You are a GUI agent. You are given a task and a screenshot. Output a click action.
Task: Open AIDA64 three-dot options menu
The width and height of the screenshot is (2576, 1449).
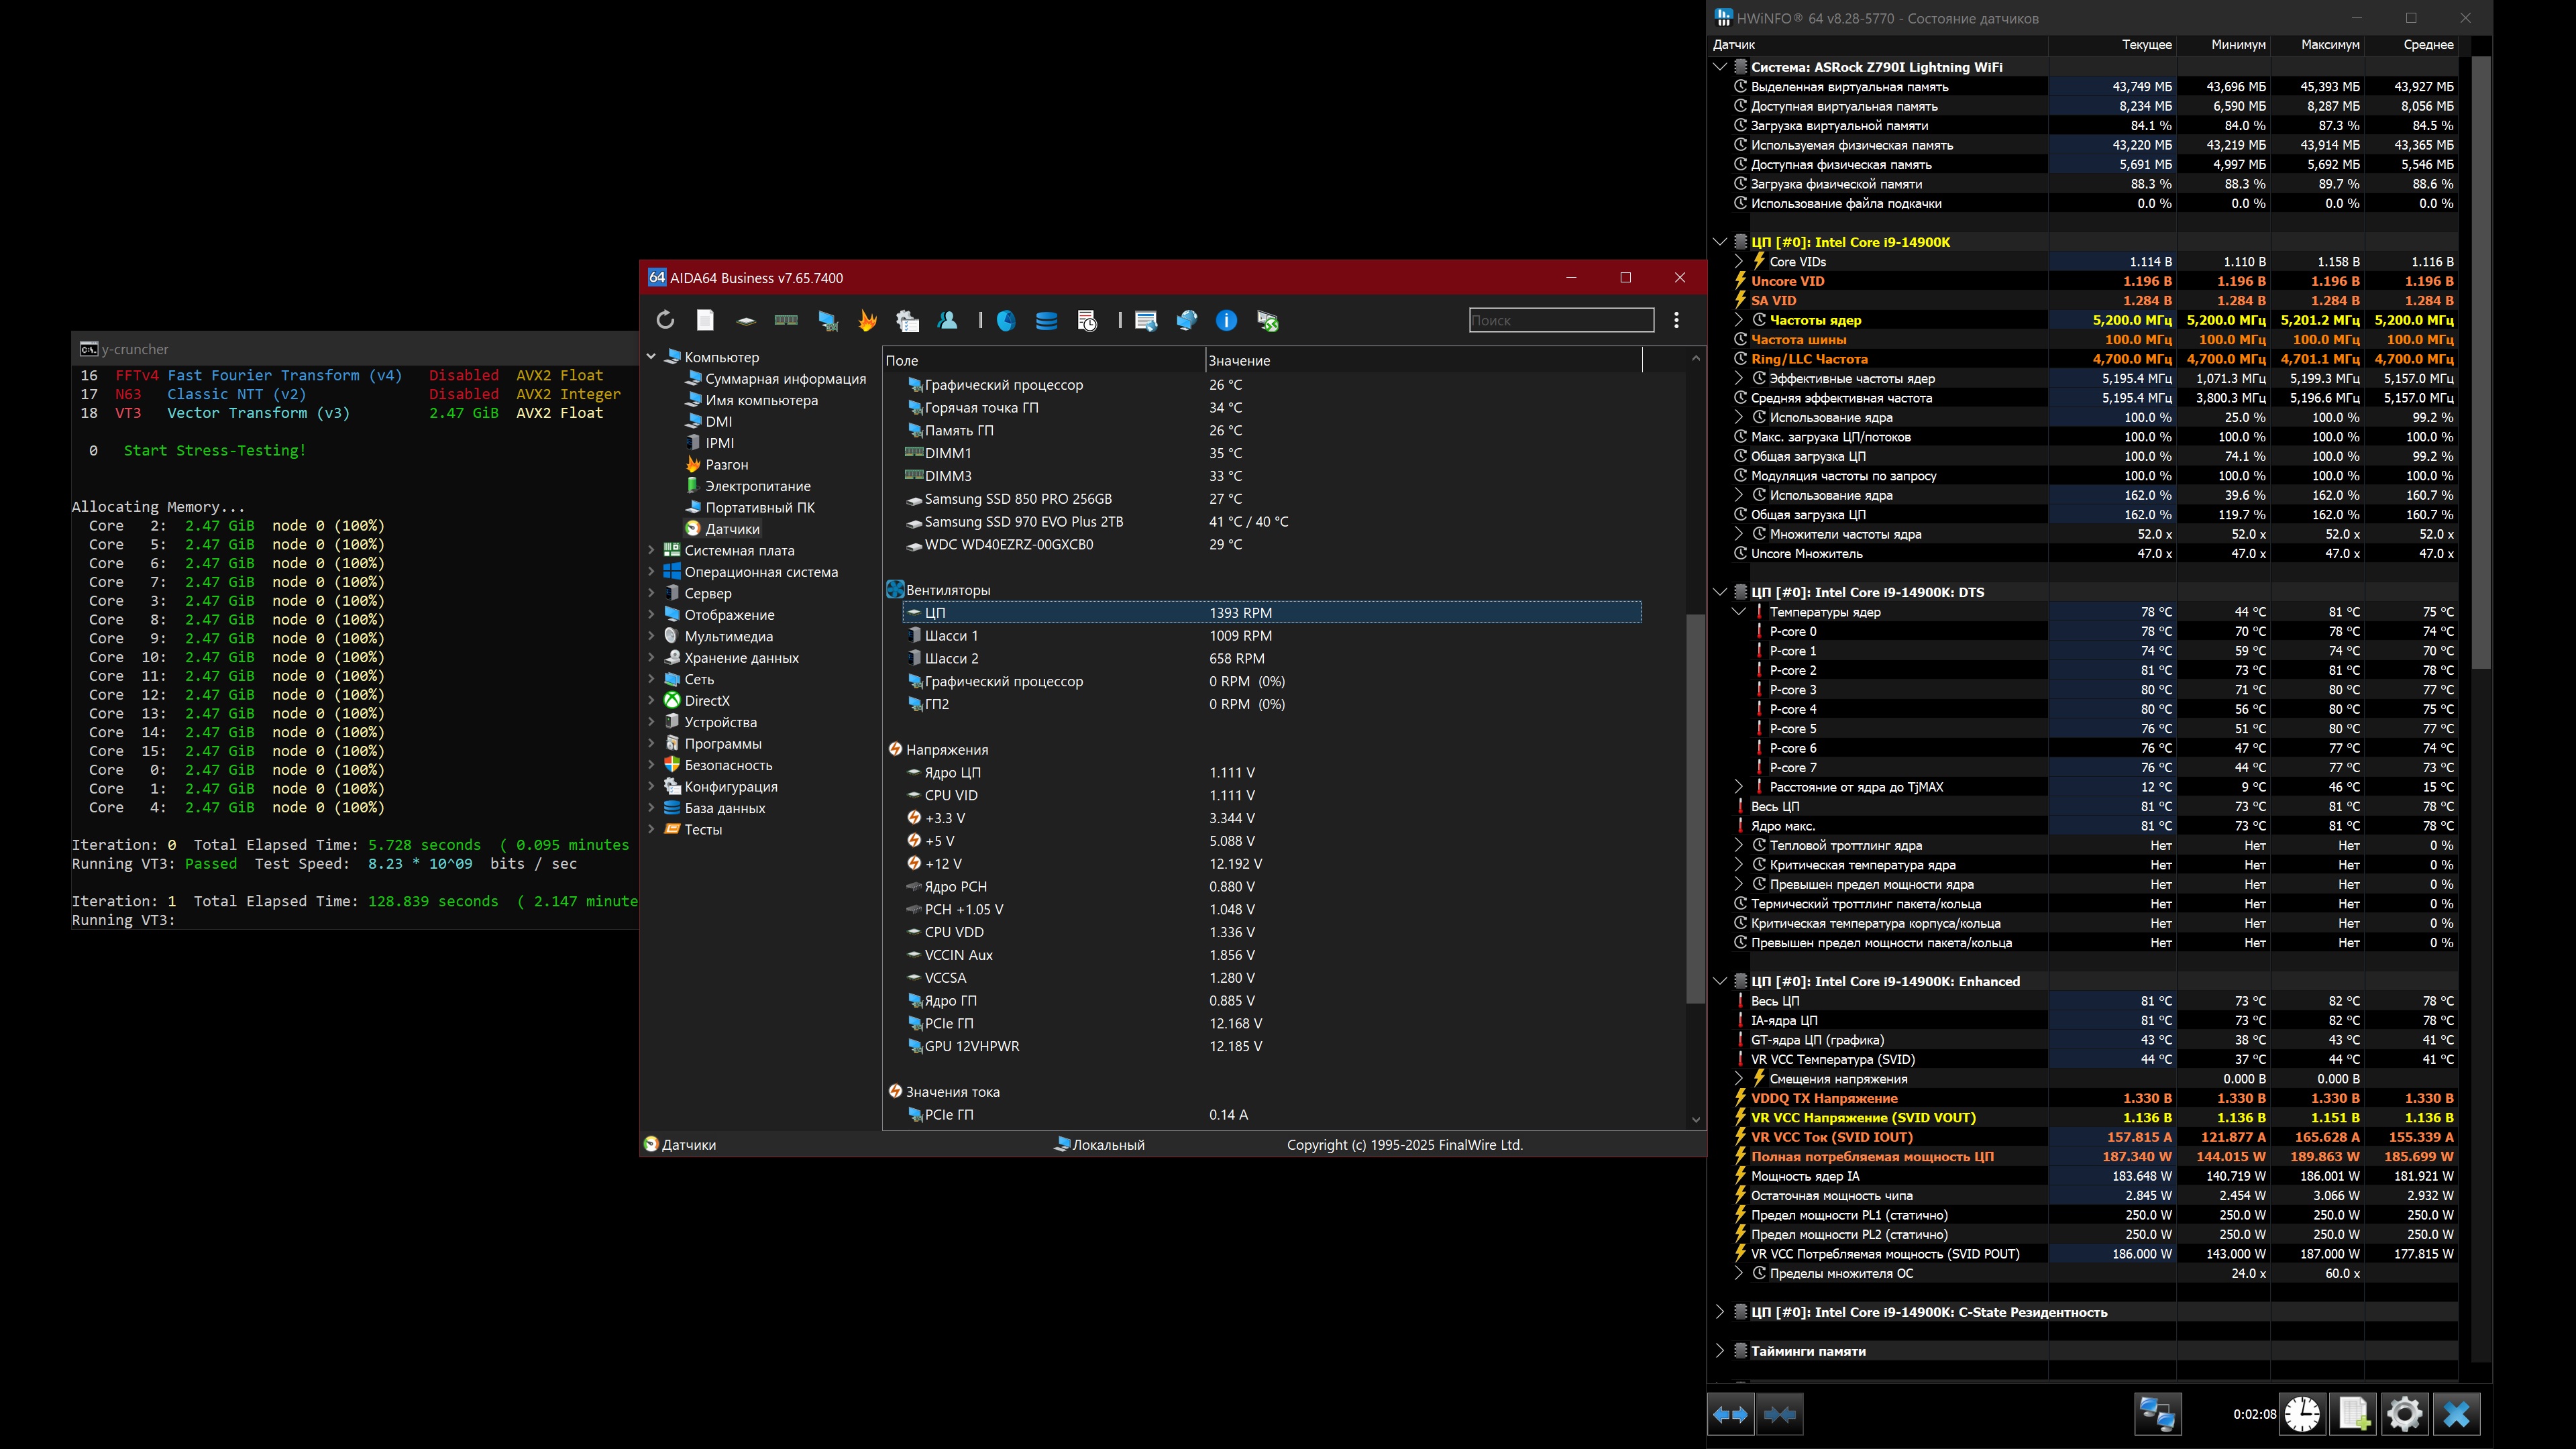[1677, 320]
